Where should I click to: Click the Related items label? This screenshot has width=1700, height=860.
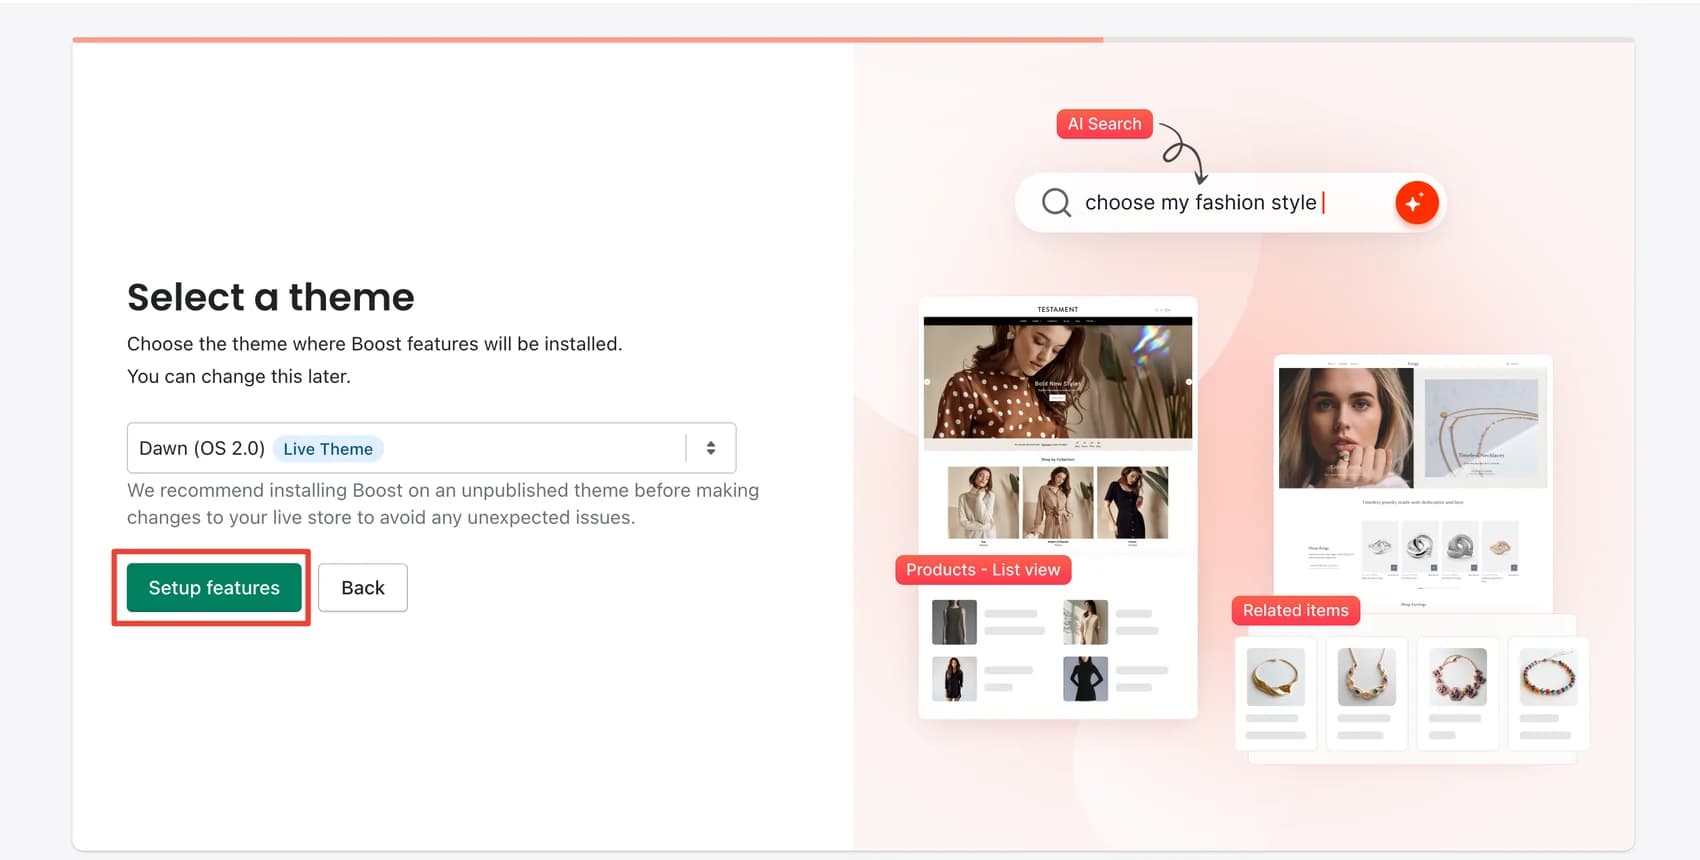coord(1295,610)
